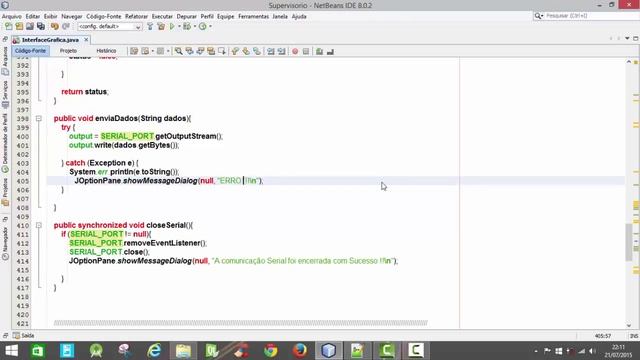Open the Código-Fonte menu
The image size is (640, 360).
tap(104, 16)
